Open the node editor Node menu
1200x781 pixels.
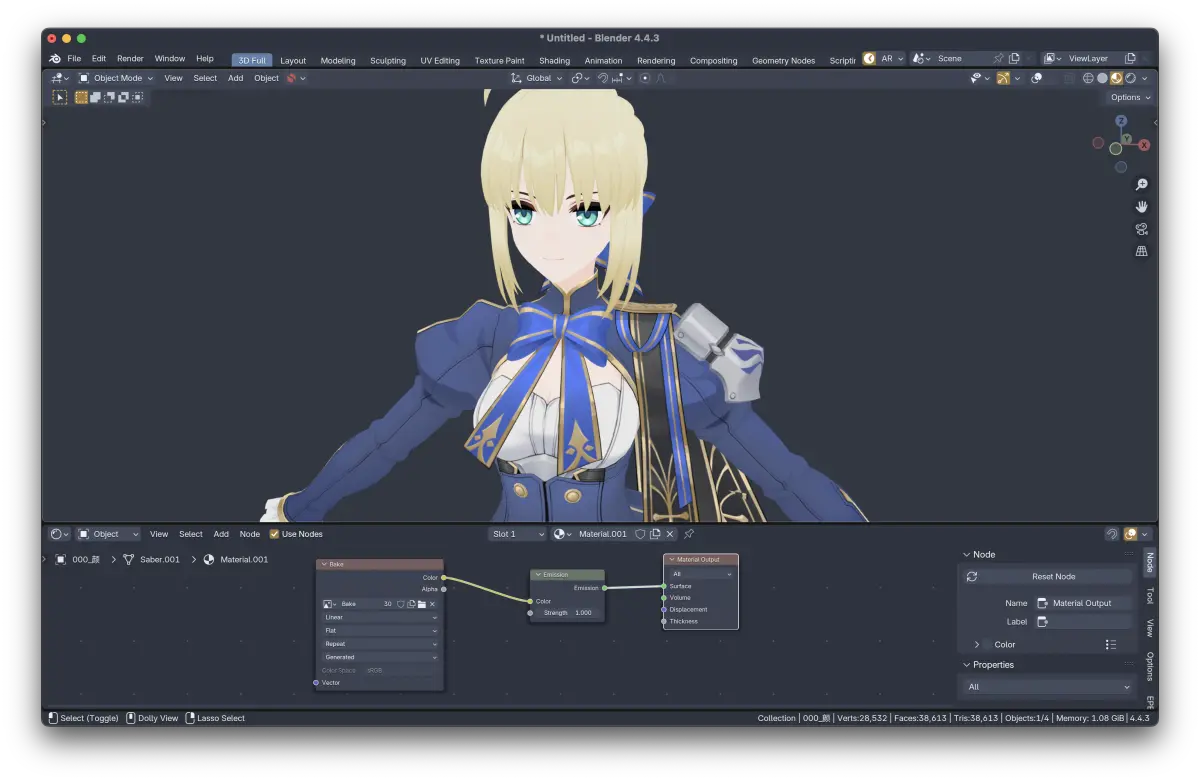[x=250, y=534]
